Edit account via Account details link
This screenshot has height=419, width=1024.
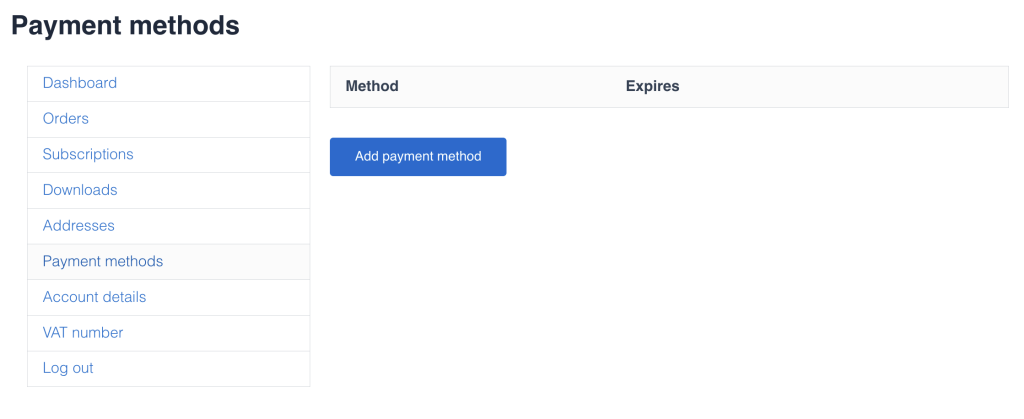point(94,297)
